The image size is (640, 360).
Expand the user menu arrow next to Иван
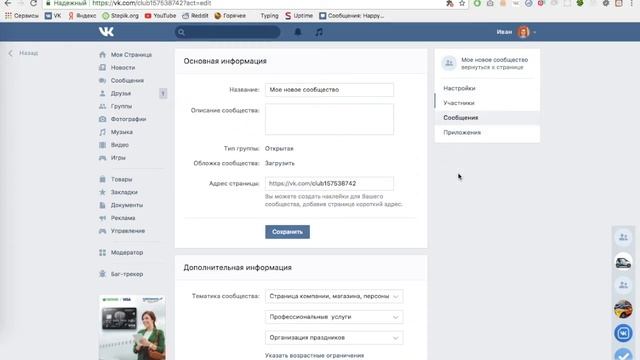(x=534, y=32)
